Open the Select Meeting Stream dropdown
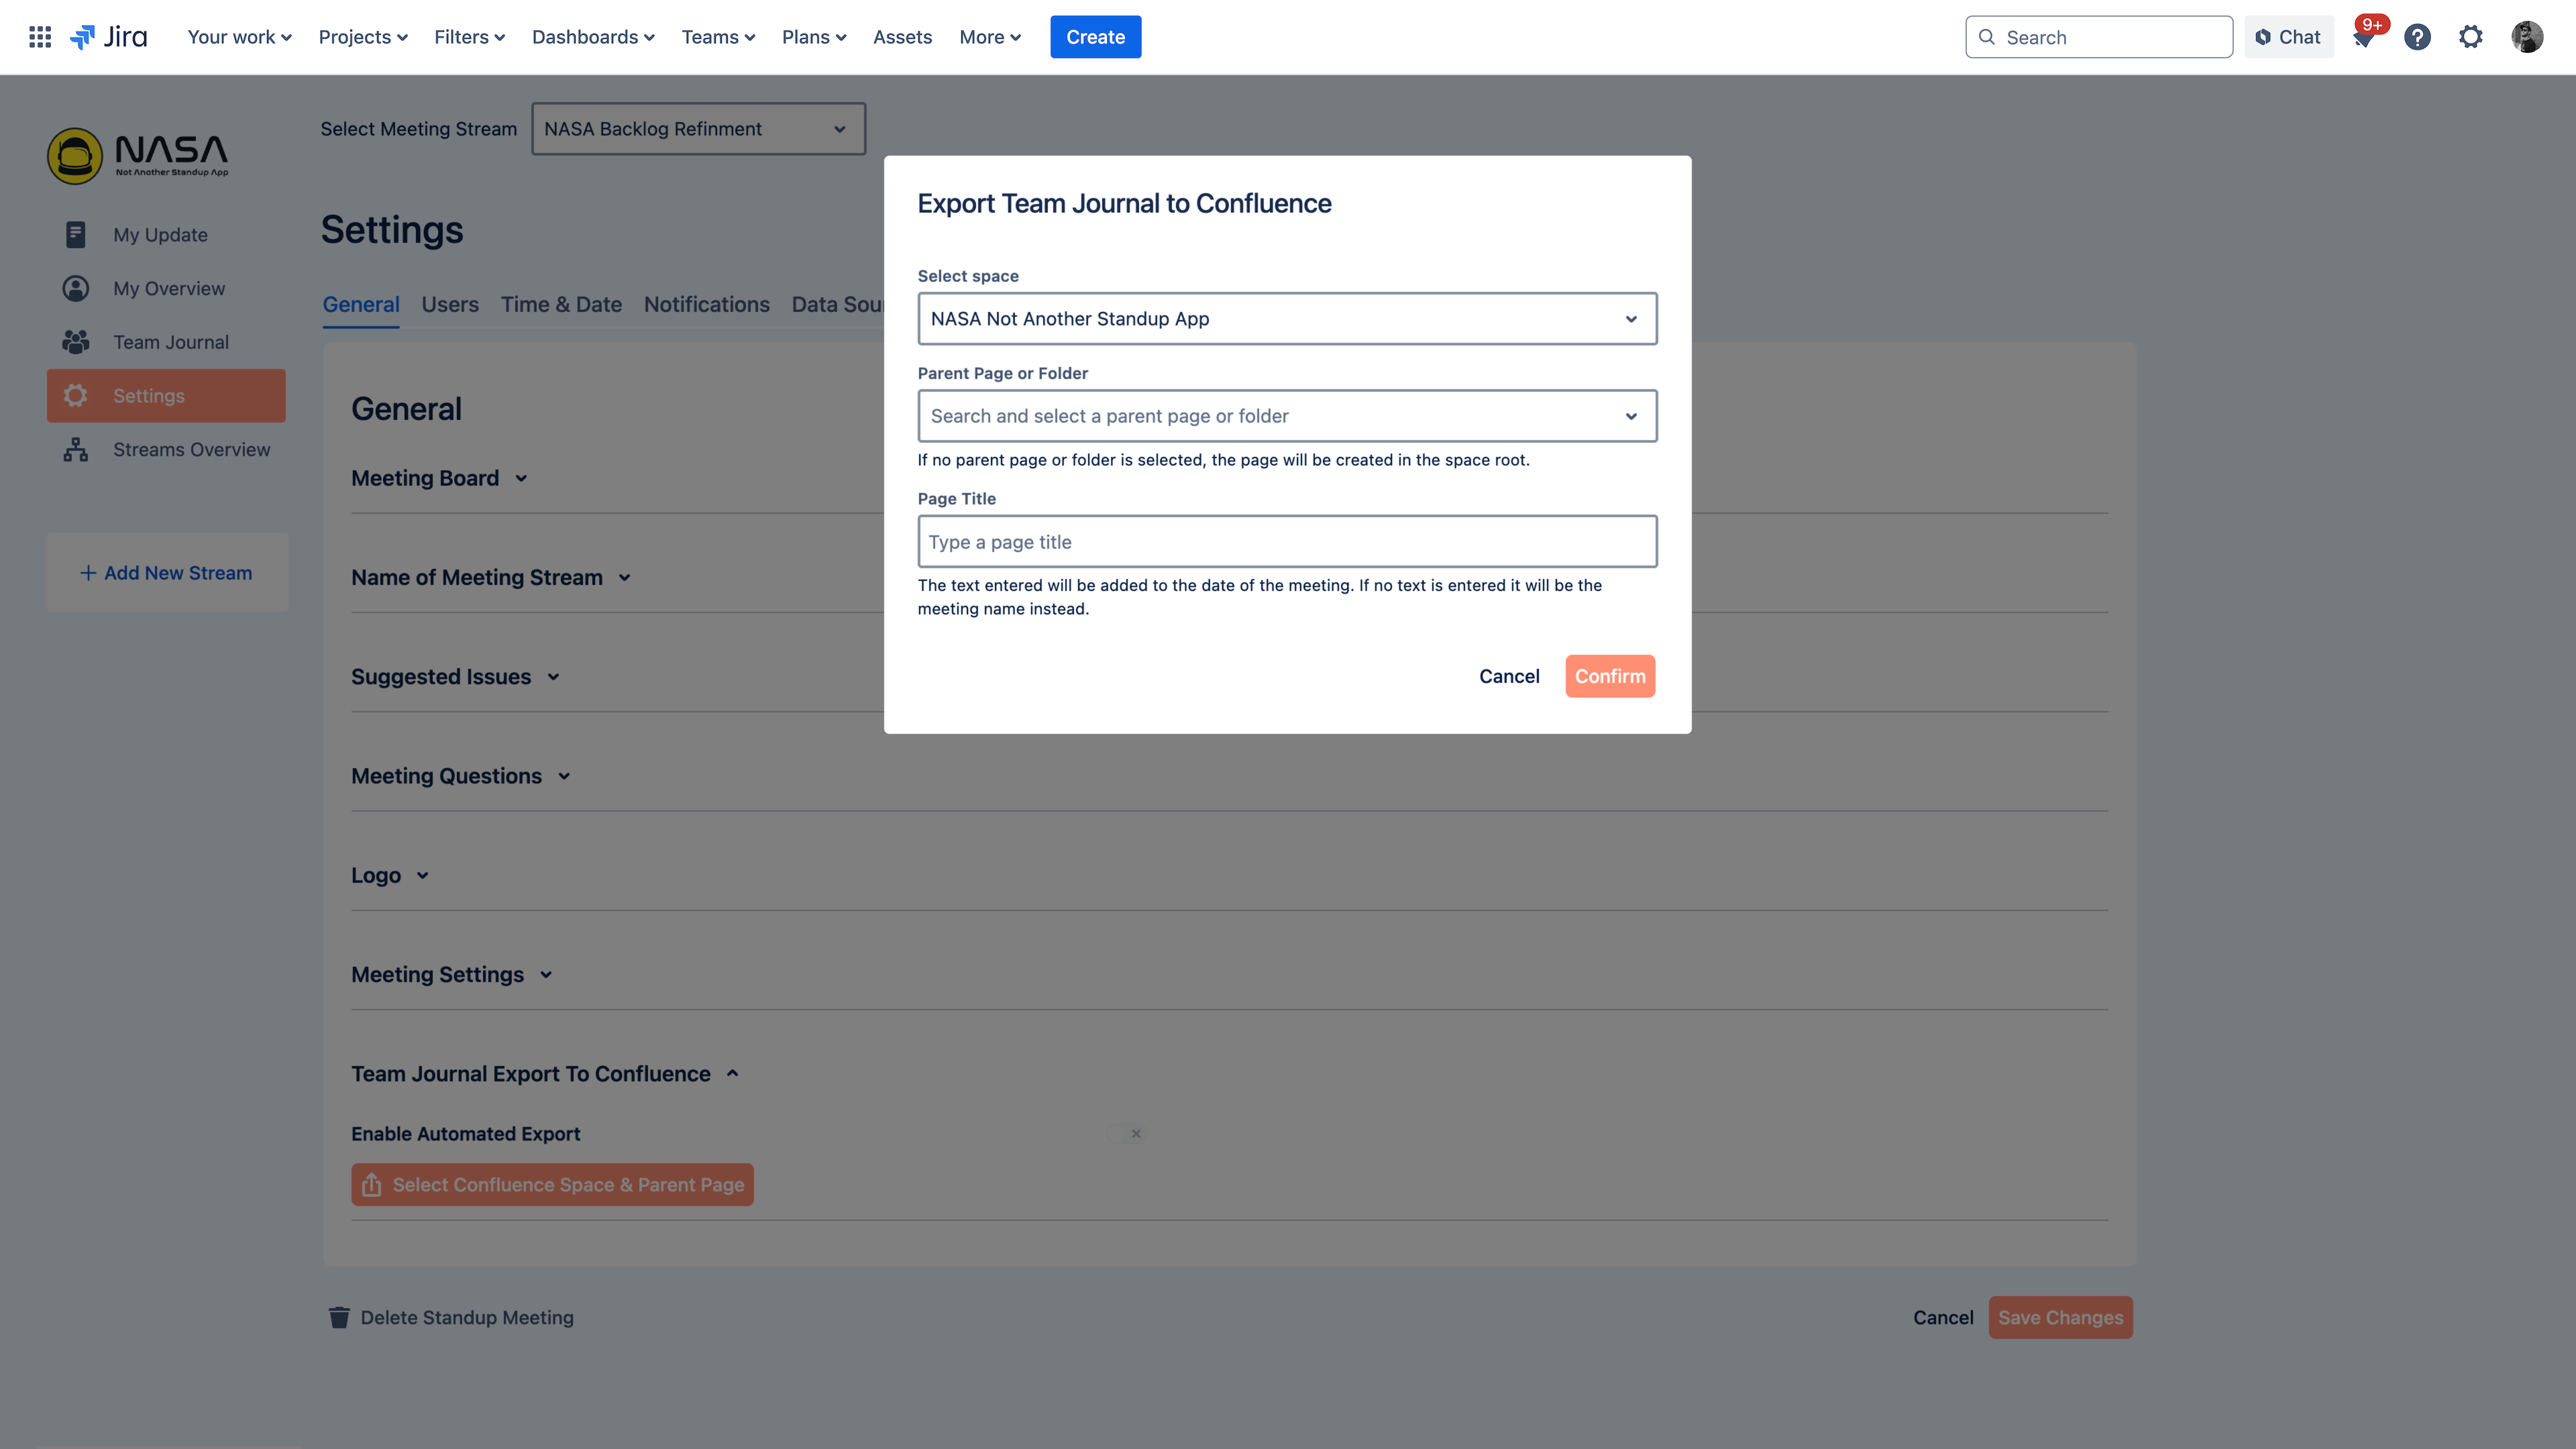This screenshot has width=2576, height=1449. tap(698, 129)
